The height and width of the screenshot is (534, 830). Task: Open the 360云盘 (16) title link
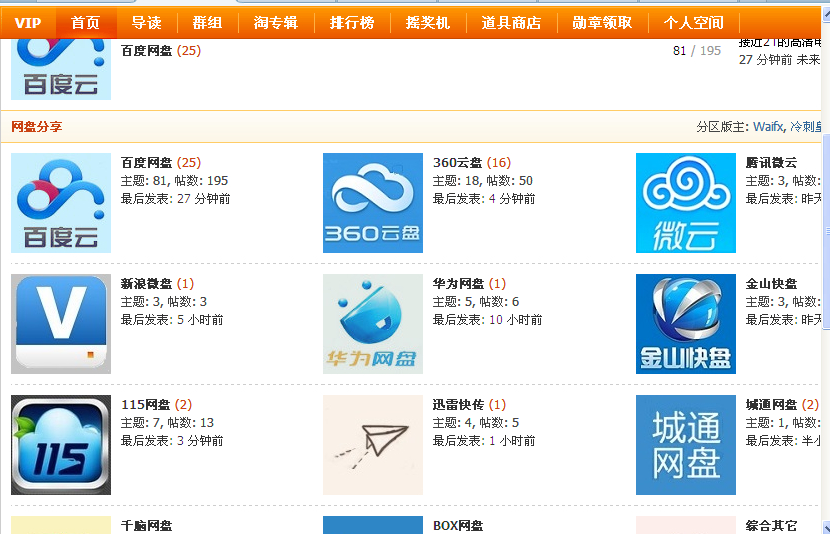tap(472, 162)
